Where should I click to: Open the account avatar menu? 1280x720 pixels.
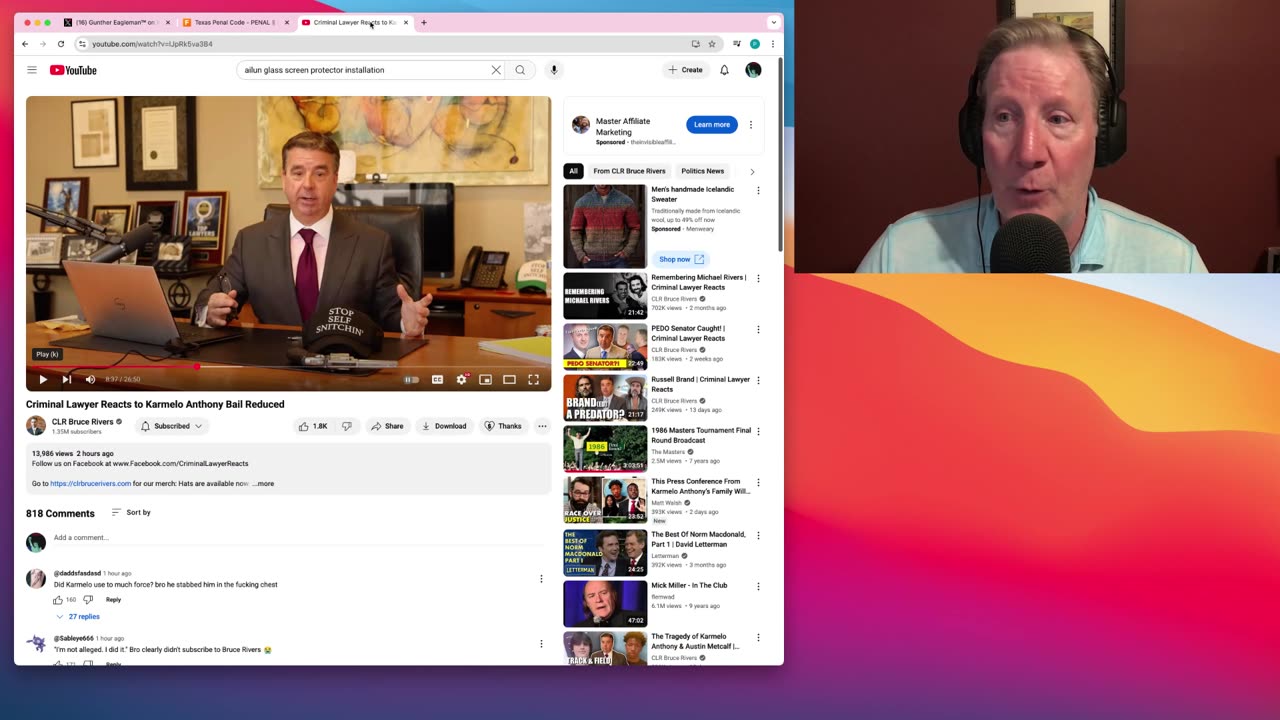753,70
